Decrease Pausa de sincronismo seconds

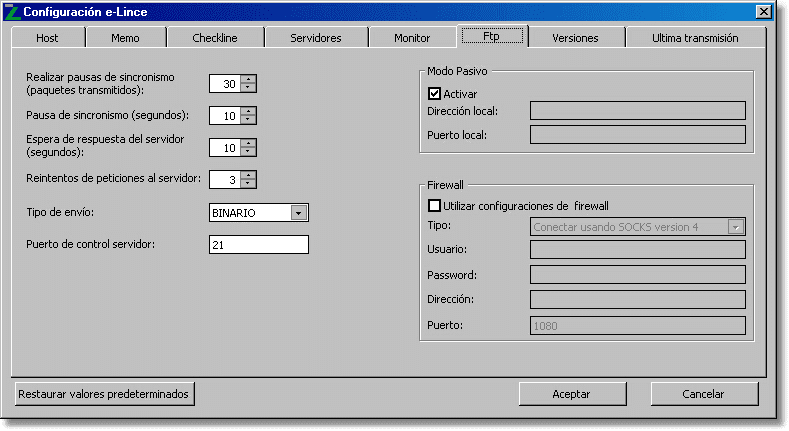click(248, 119)
